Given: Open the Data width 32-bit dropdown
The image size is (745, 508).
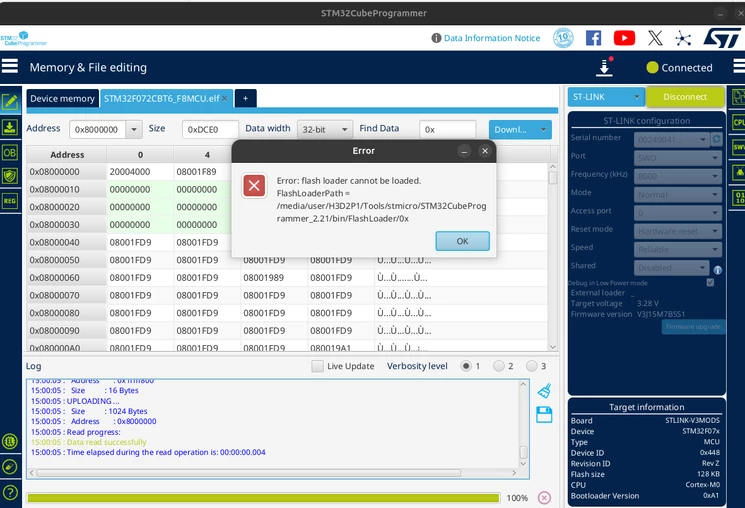Looking at the screenshot, I should click(x=325, y=129).
